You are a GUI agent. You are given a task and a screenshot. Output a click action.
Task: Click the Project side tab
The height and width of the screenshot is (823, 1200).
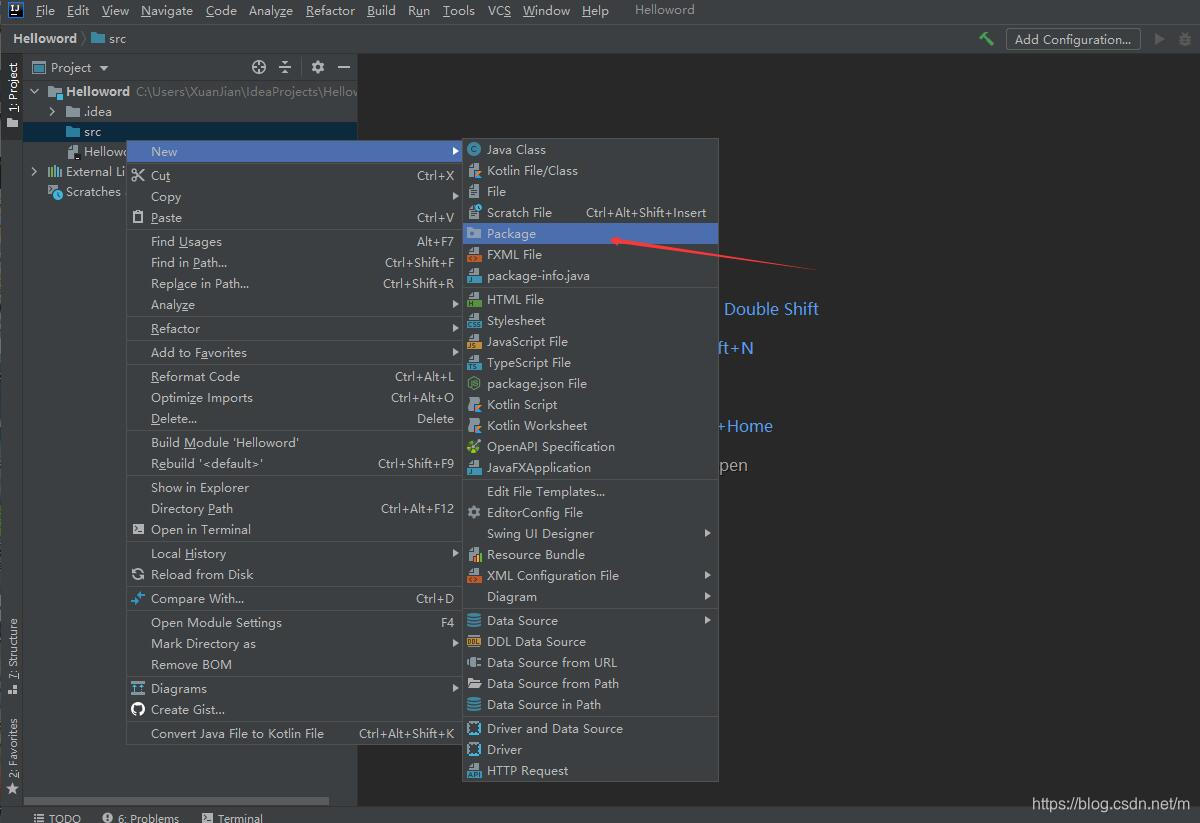click(13, 95)
